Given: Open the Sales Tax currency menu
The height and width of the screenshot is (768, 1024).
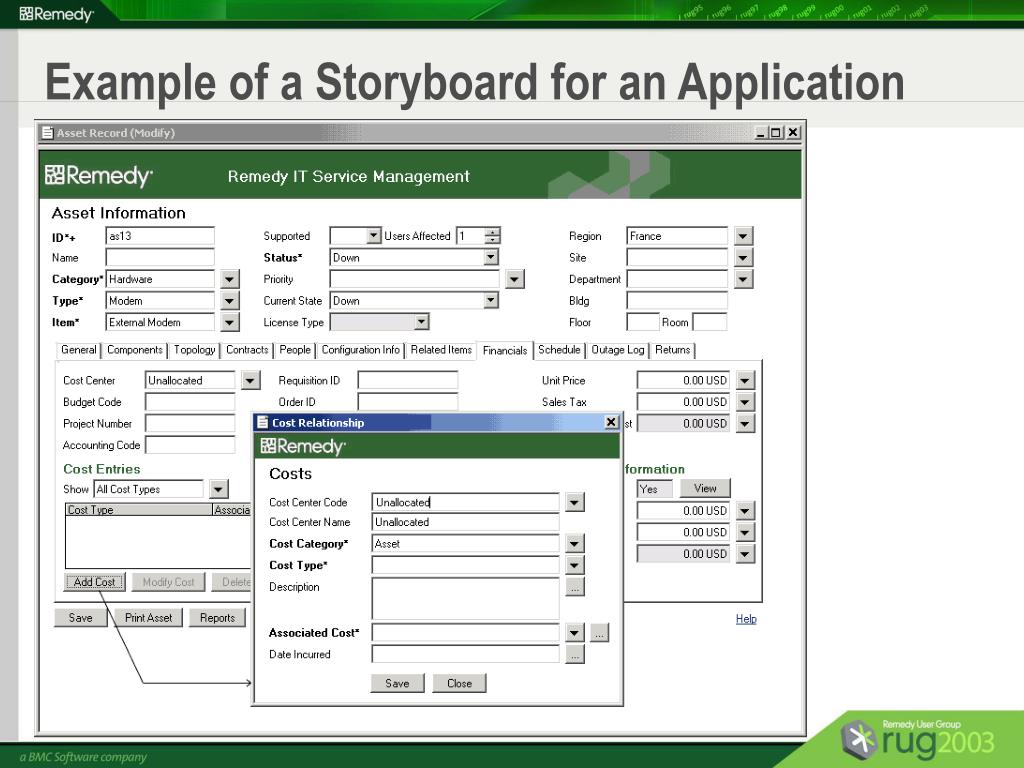Looking at the screenshot, I should click(x=745, y=402).
